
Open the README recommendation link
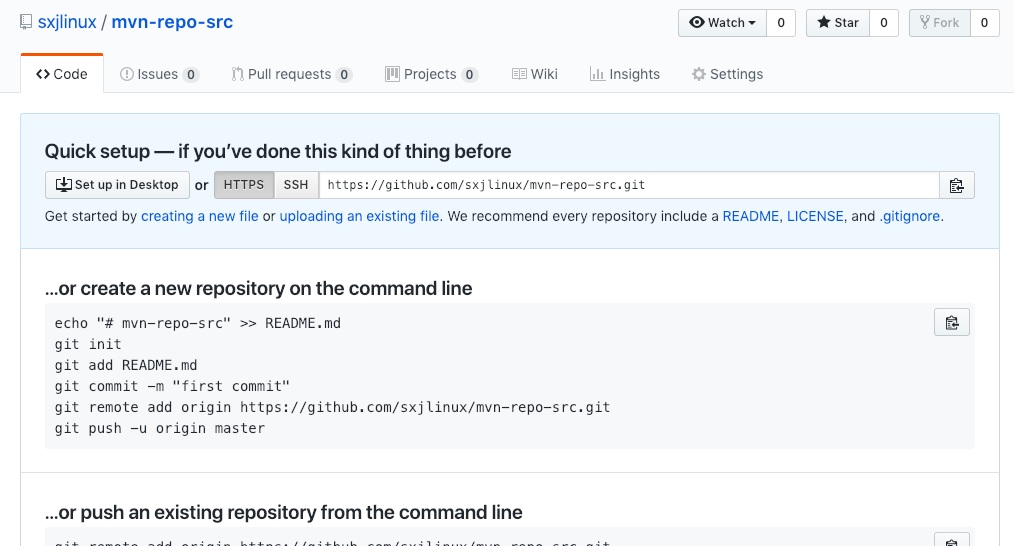click(x=751, y=216)
